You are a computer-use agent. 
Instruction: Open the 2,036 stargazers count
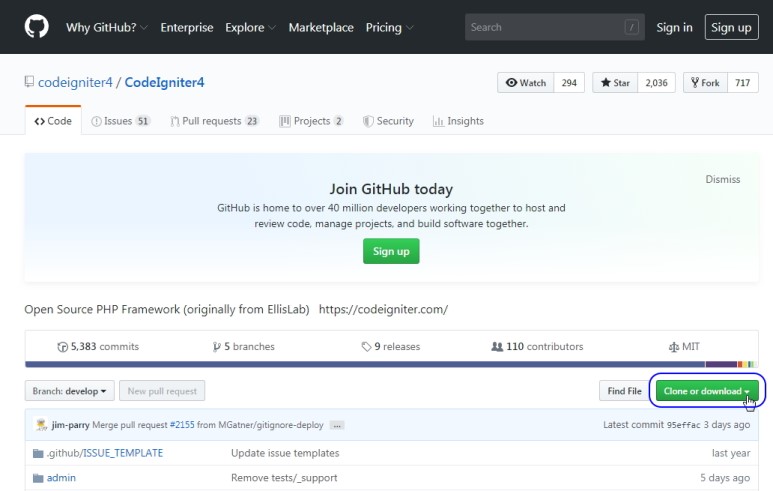[x=656, y=83]
